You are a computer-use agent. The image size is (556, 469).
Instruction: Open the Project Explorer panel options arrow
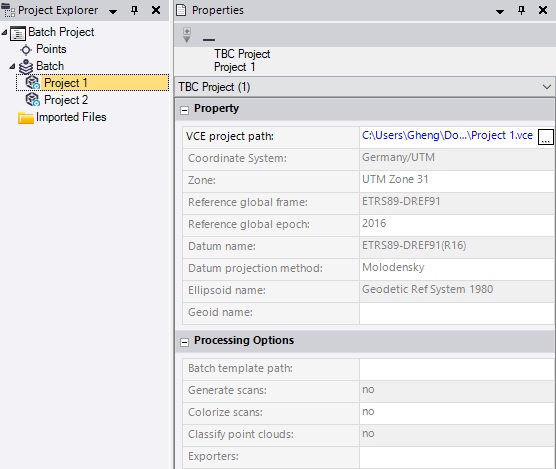(113, 12)
